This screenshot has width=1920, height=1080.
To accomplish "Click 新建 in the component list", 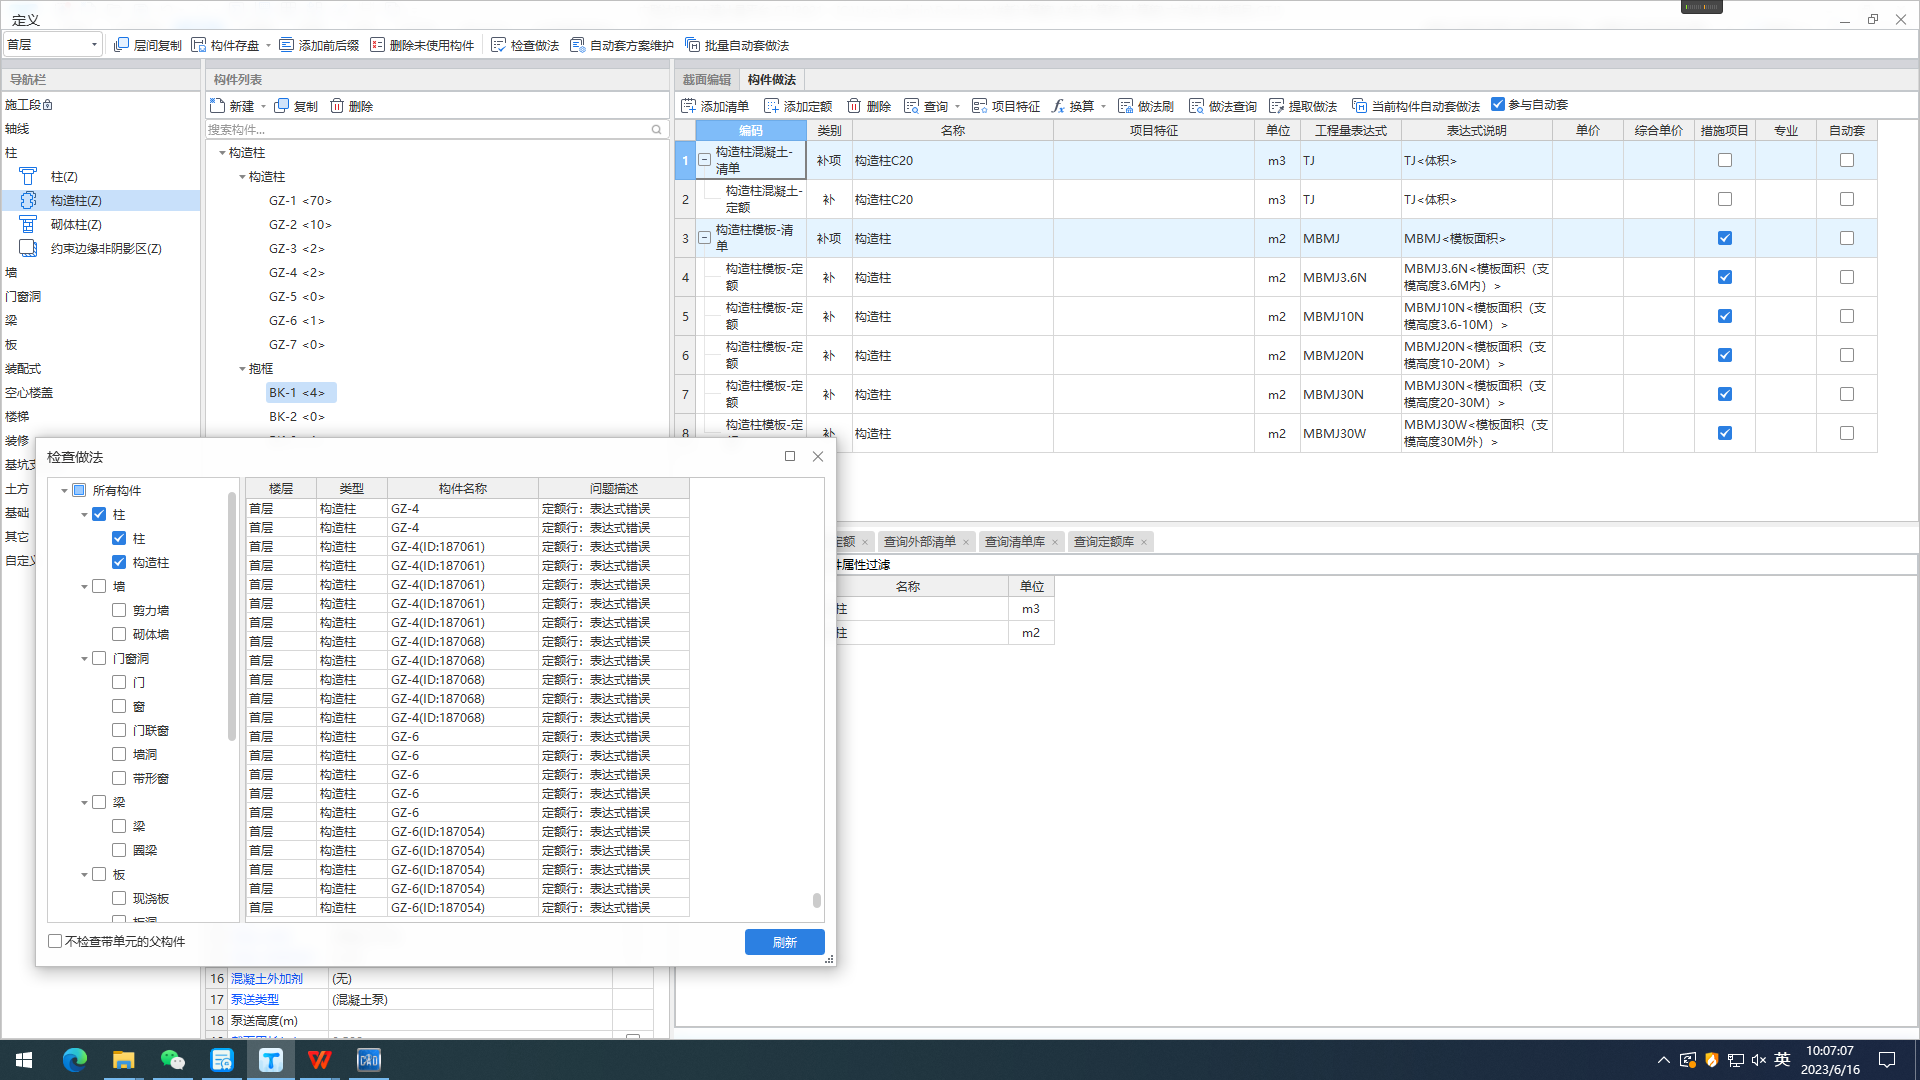I will click(x=233, y=106).
